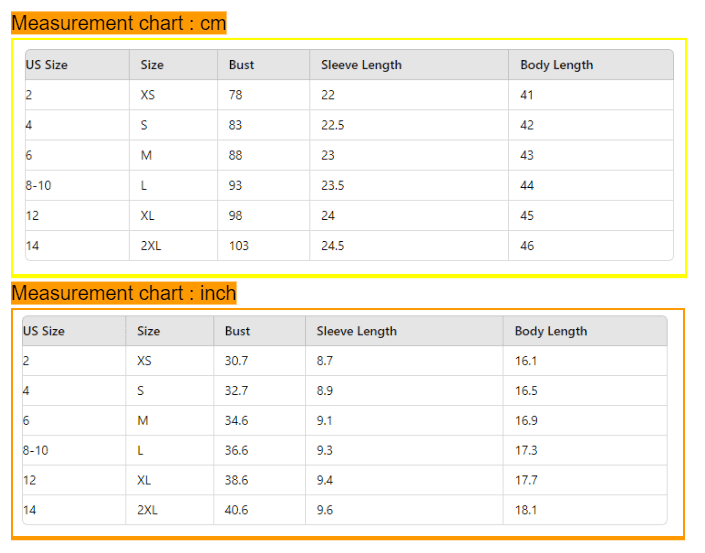
Task: Click the "Measurement chart : inch" heading
Action: coord(124,293)
